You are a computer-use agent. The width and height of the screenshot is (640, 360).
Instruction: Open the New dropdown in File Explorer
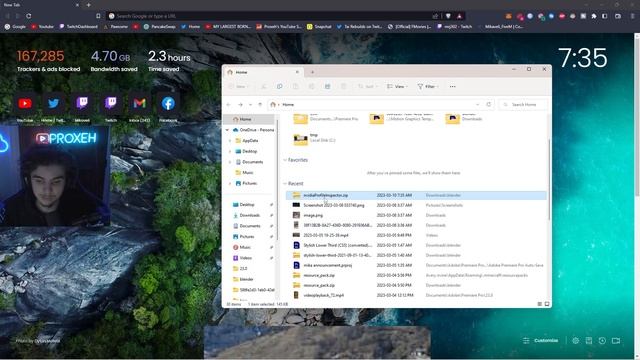(238, 87)
